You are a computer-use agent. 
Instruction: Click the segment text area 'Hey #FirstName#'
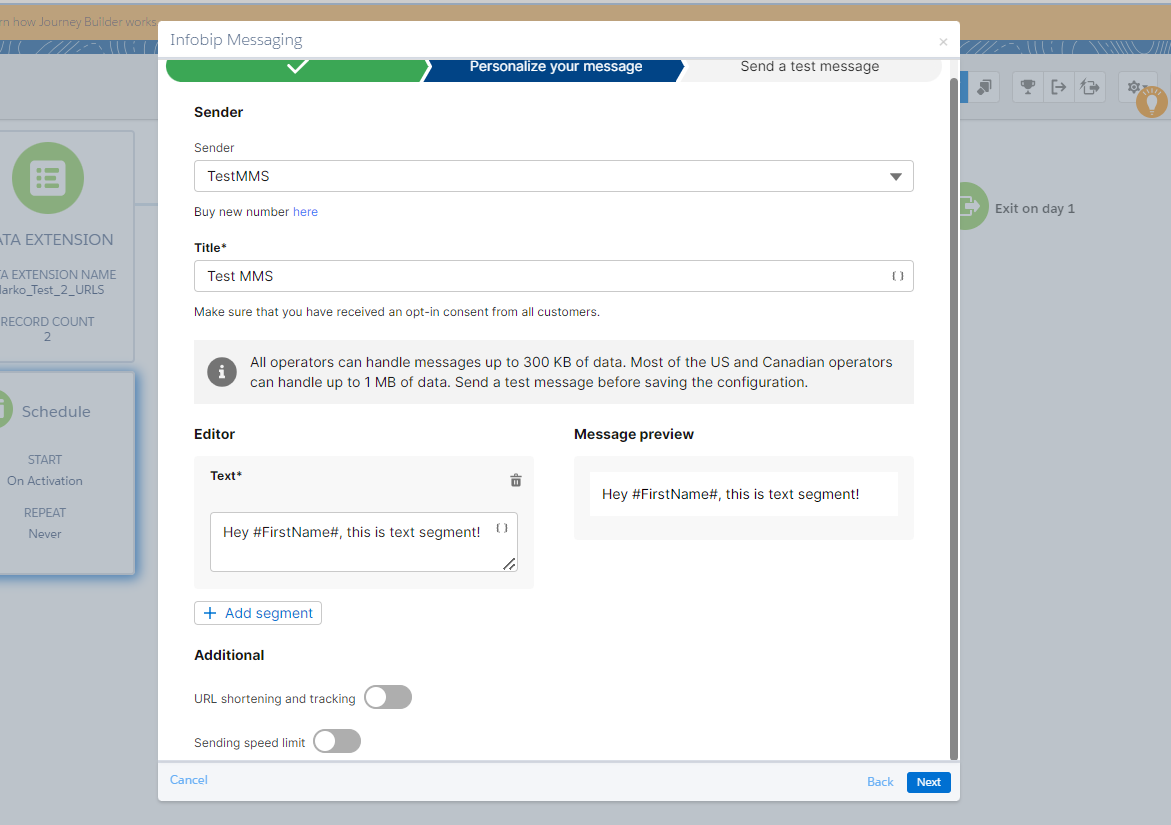[x=364, y=542]
